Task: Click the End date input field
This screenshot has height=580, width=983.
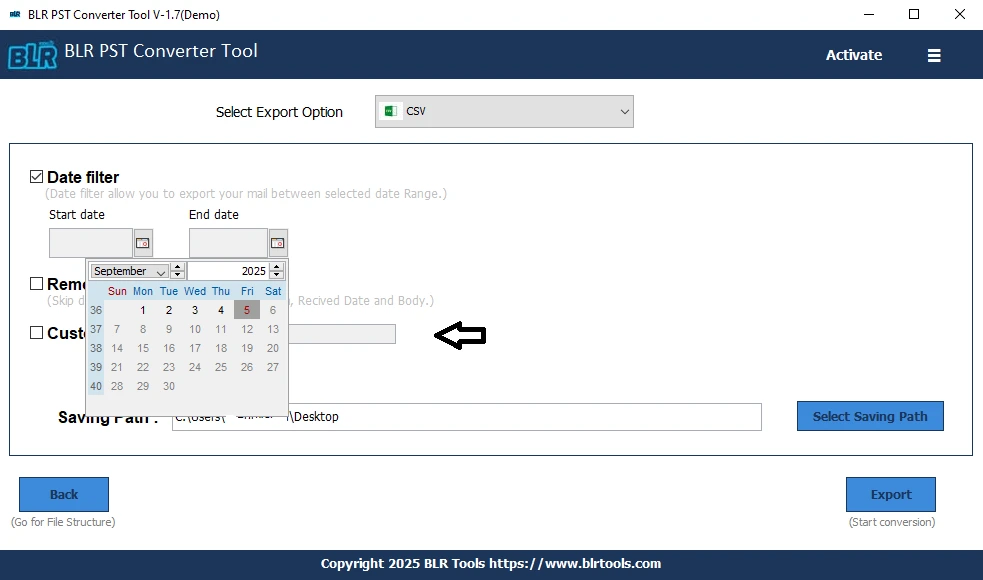Action: click(x=228, y=243)
